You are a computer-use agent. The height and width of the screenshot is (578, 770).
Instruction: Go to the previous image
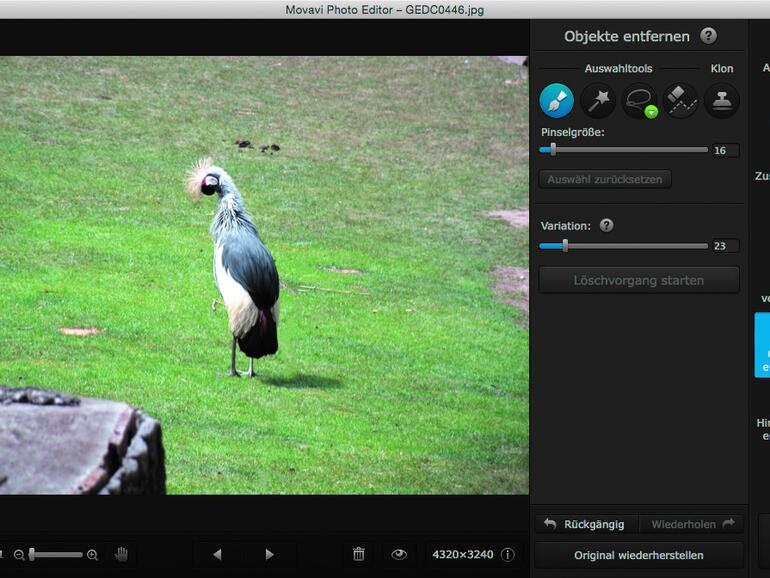[x=218, y=554]
